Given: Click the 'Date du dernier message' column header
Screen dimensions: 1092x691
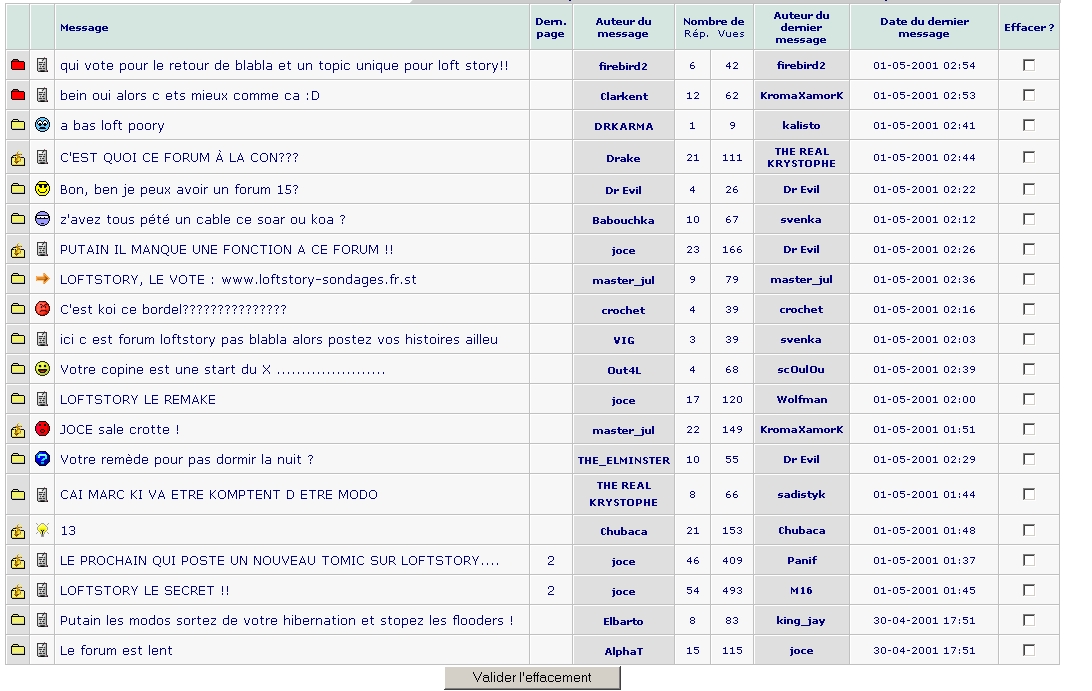Looking at the screenshot, I should pyautogui.click(x=923, y=27).
